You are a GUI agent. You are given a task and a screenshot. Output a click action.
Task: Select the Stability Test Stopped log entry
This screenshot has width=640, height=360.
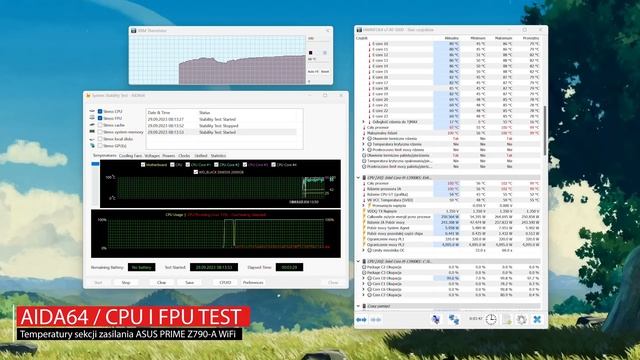(222, 126)
